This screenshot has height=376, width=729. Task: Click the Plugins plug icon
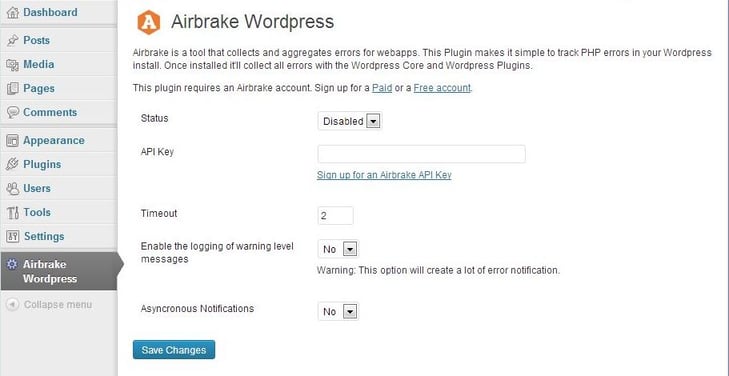click(x=13, y=164)
